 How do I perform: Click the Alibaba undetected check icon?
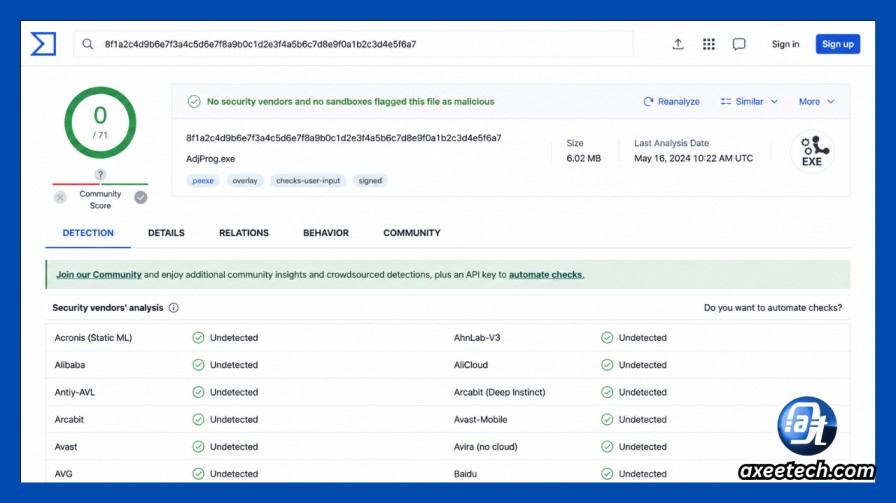[198, 365]
